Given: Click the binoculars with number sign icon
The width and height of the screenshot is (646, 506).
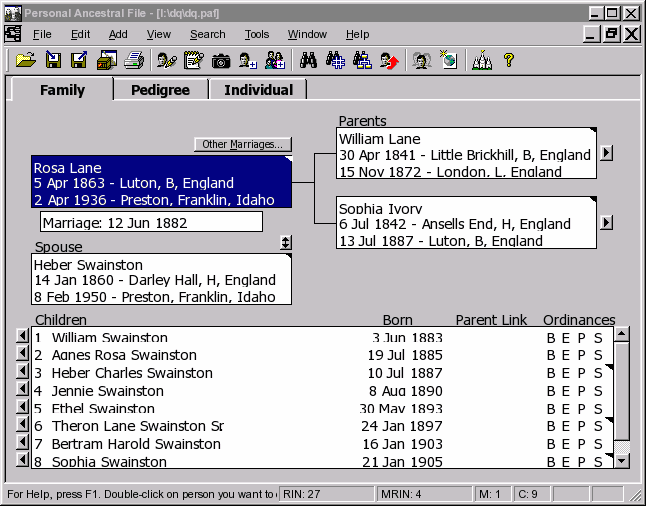Looking at the screenshot, I should coord(335,61).
